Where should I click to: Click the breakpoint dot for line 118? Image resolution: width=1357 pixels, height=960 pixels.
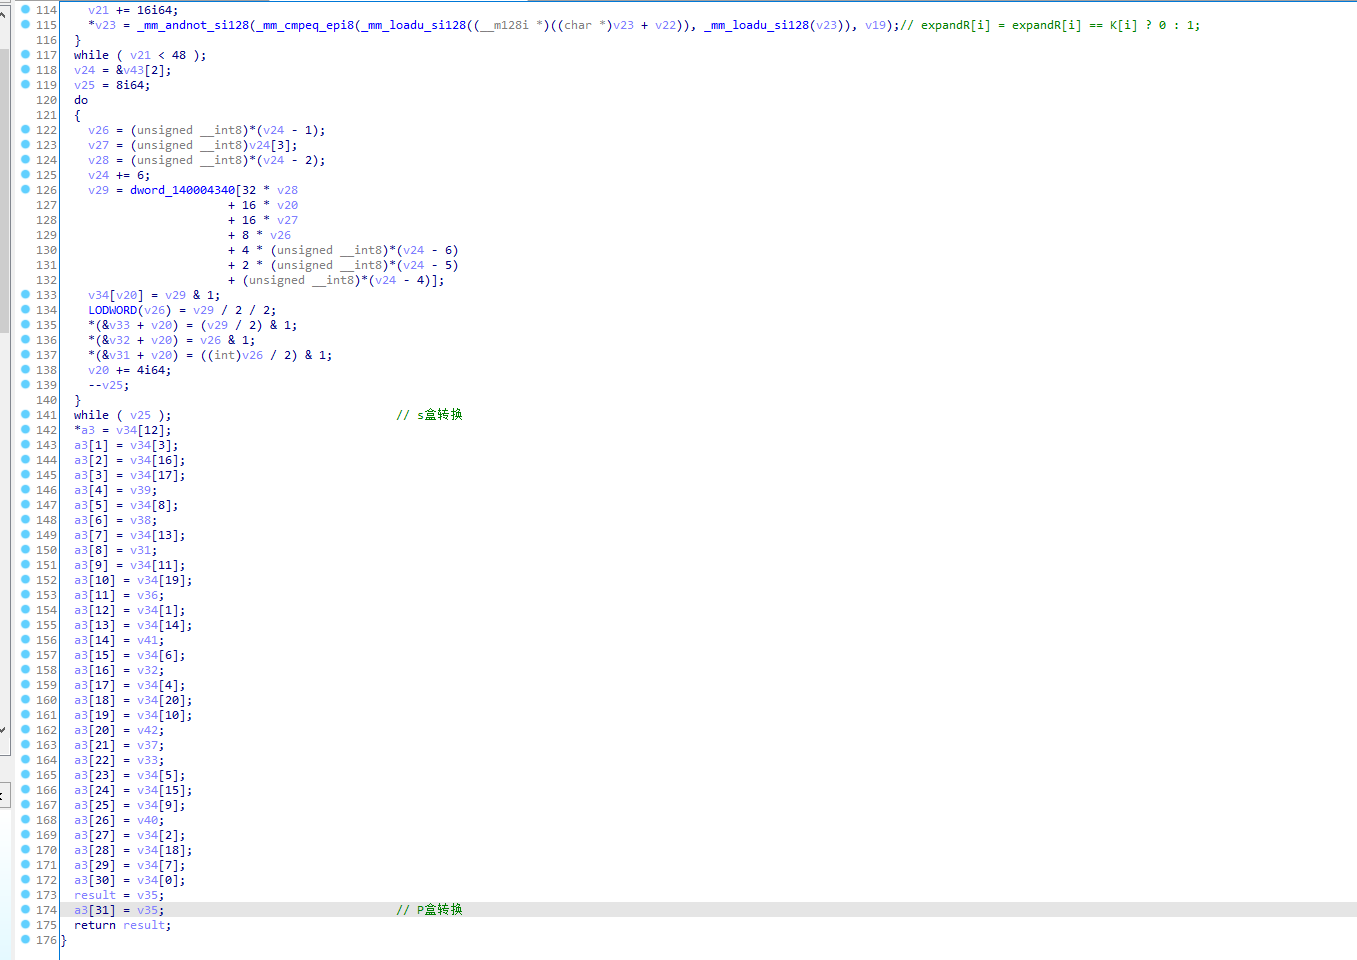26,70
